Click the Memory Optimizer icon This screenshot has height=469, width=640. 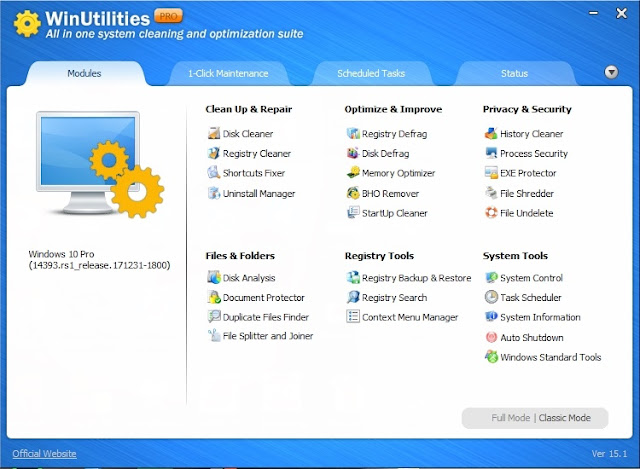[x=353, y=173]
